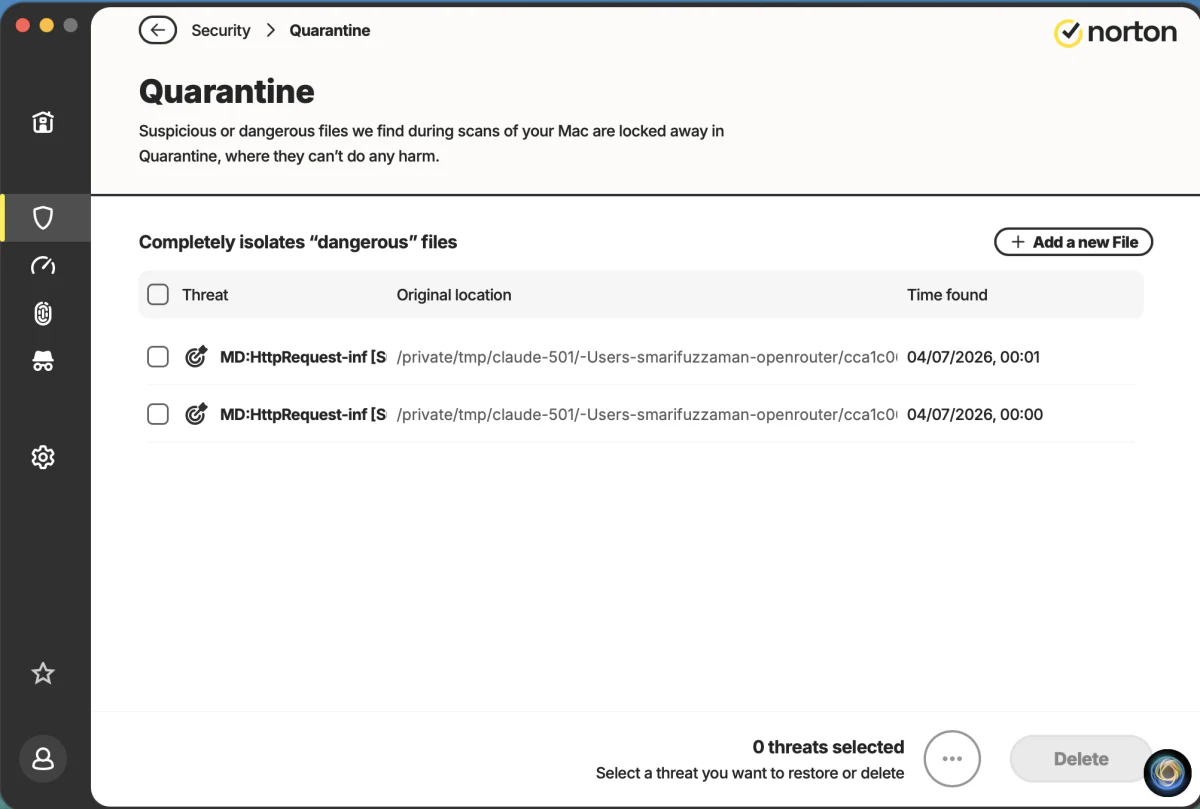Click Add a new File button
Screen dimensions: 1200x809
pos(1073,242)
